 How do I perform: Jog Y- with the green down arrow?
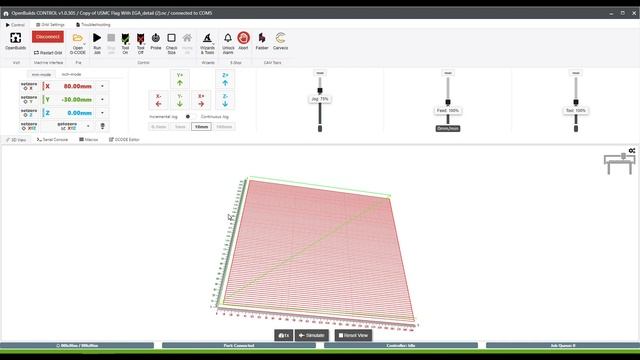[x=180, y=100]
